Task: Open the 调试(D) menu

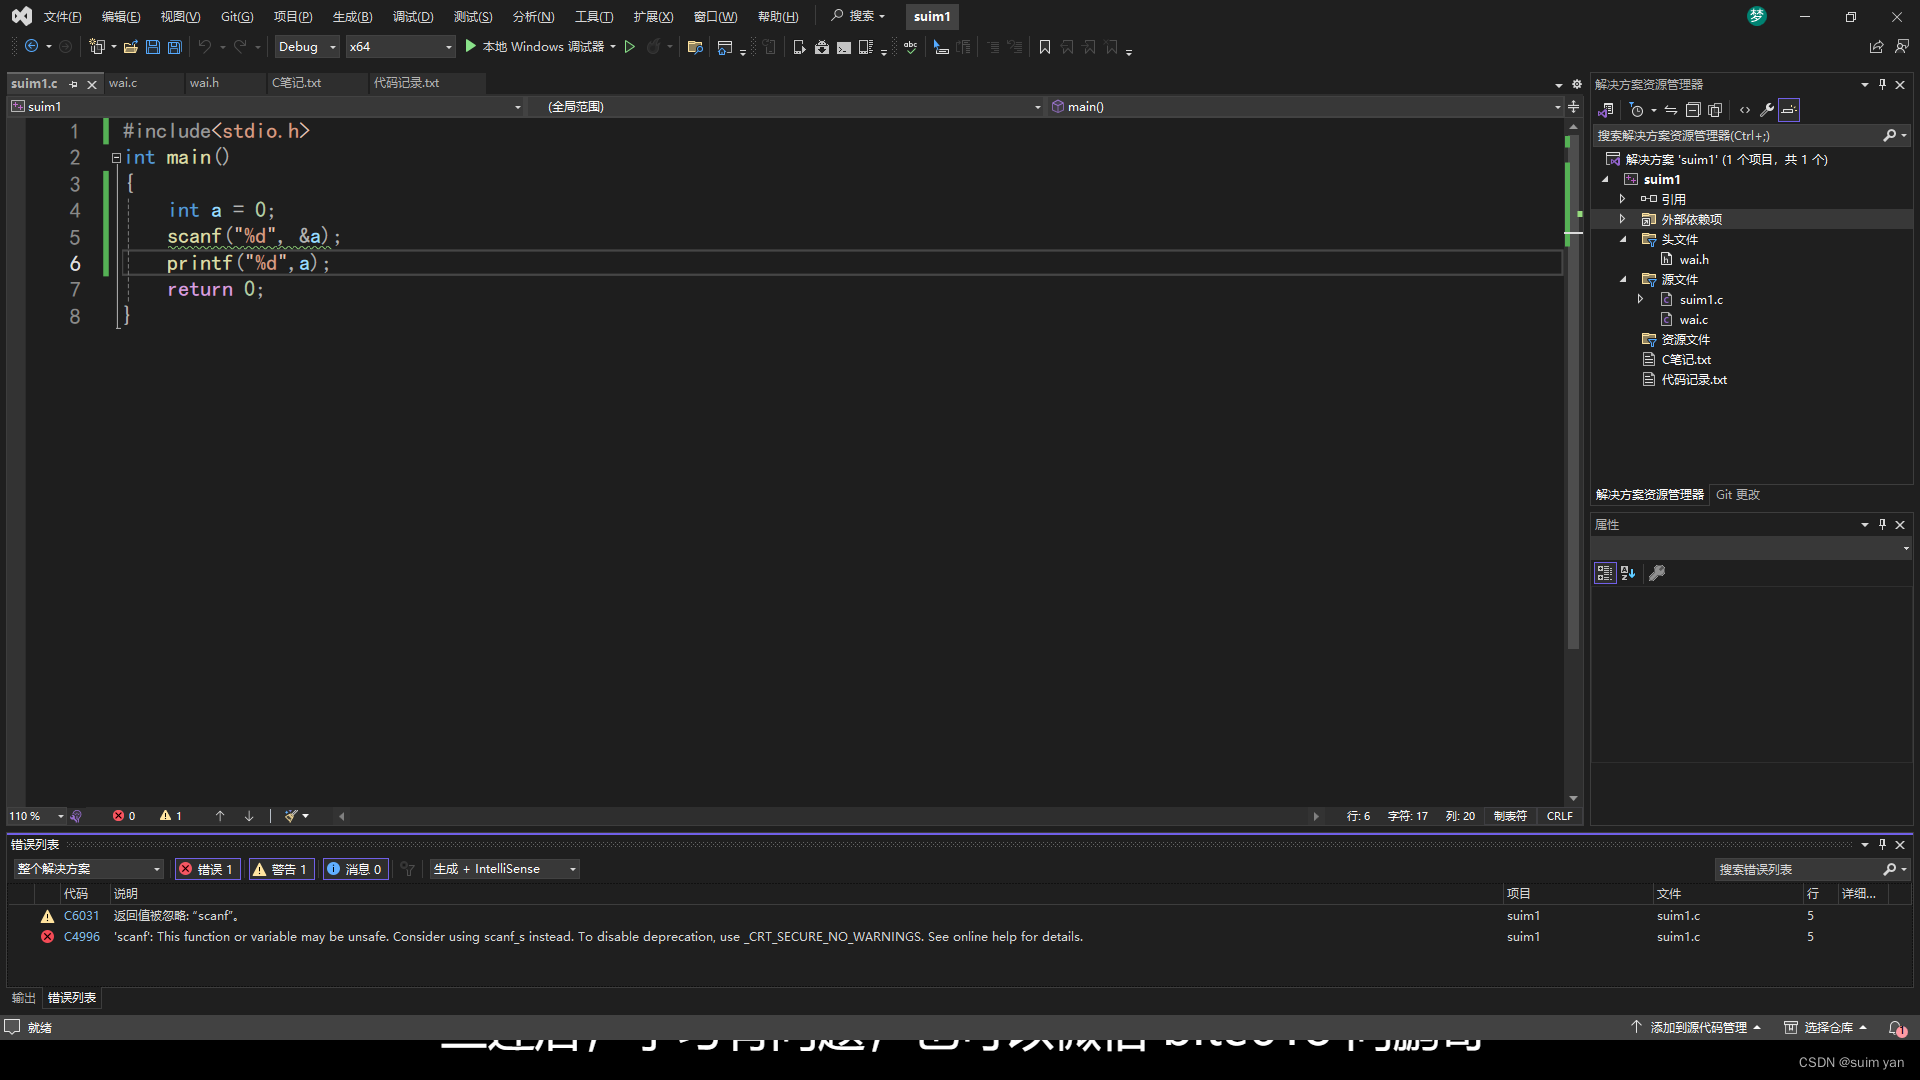Action: pyautogui.click(x=413, y=16)
